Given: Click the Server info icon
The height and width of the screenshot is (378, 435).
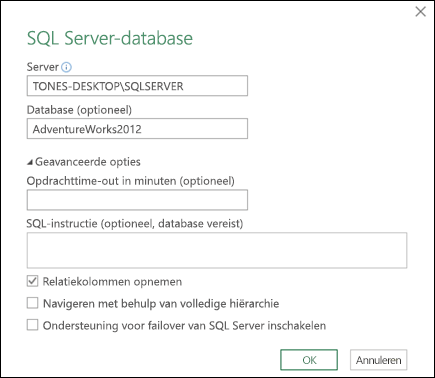Looking at the screenshot, I should pos(66,67).
